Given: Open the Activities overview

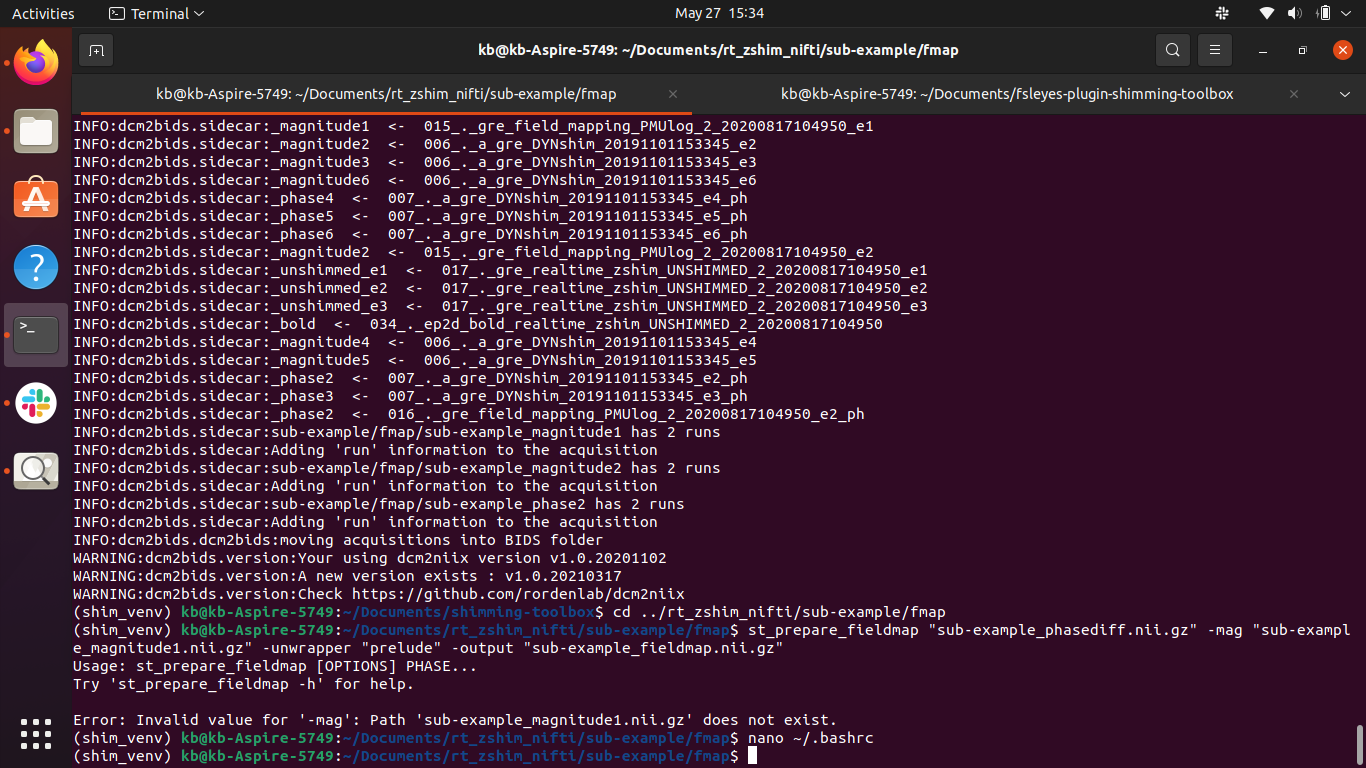Looking at the screenshot, I should 43,13.
